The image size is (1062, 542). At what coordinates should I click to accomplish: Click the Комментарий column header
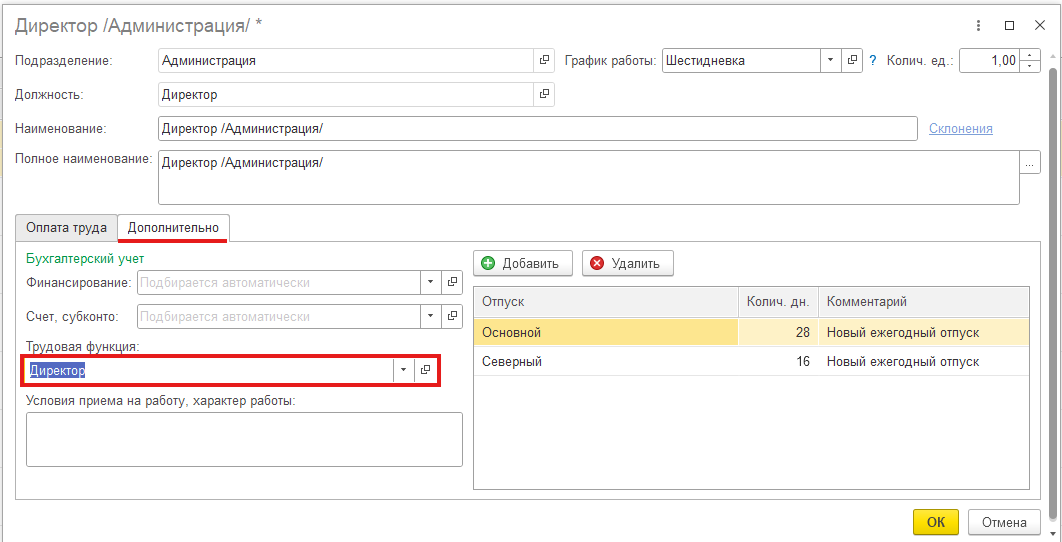[x=924, y=301]
